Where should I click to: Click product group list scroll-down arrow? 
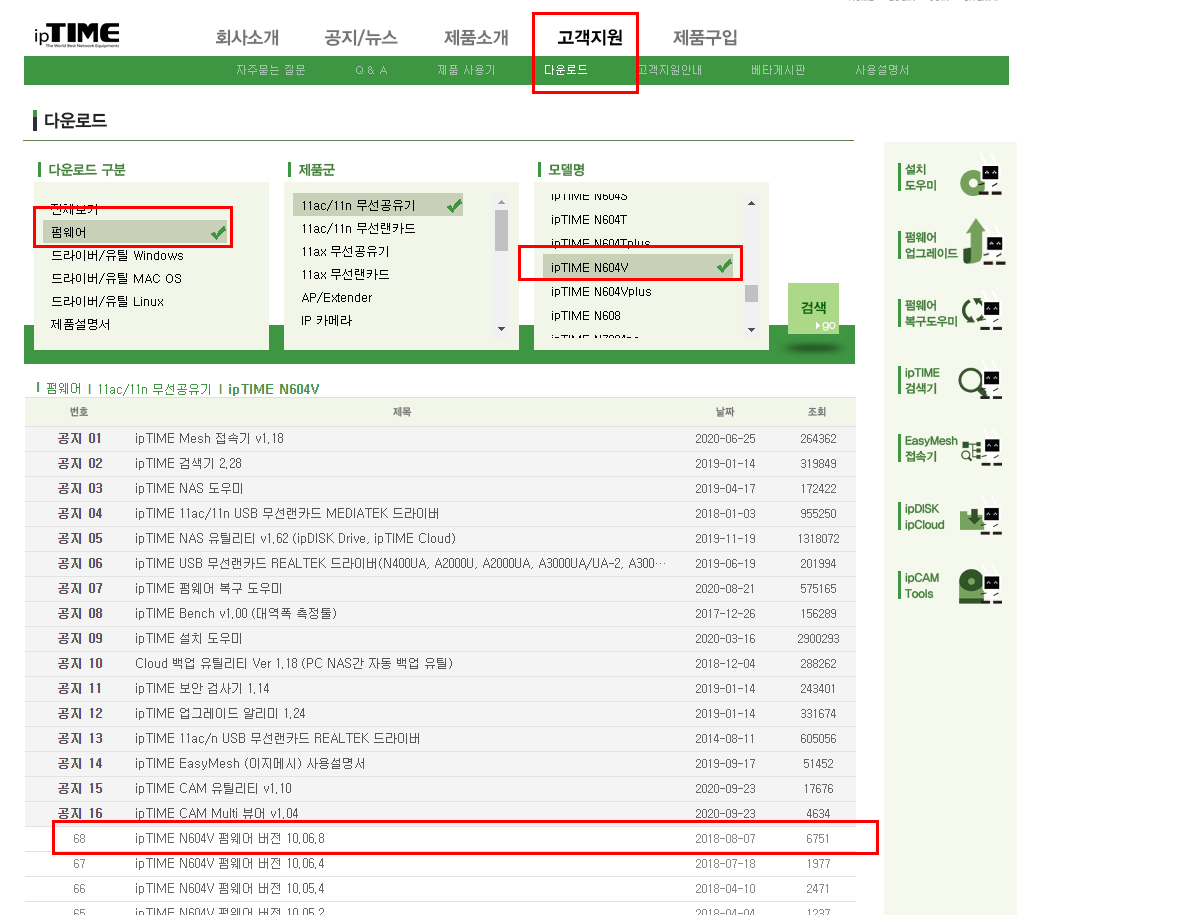click(x=501, y=329)
